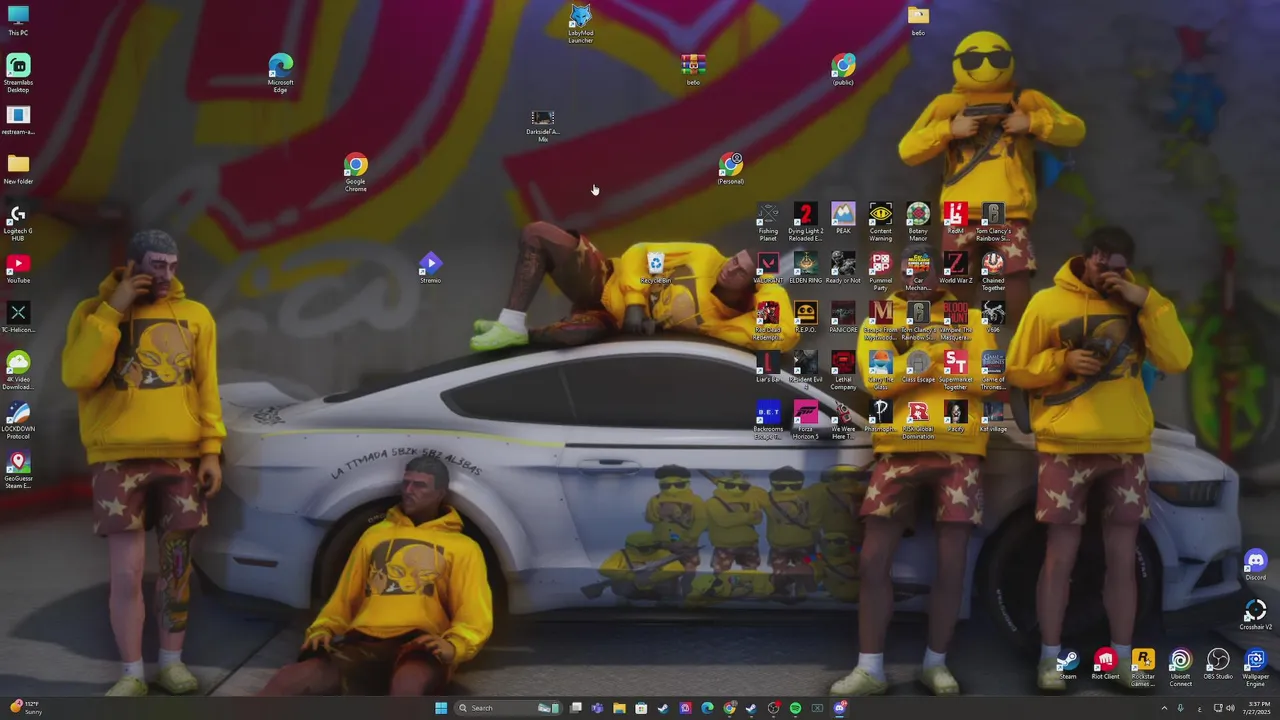Open Red Dead Redemption shortcut
The height and width of the screenshot is (720, 1280).
click(768, 320)
